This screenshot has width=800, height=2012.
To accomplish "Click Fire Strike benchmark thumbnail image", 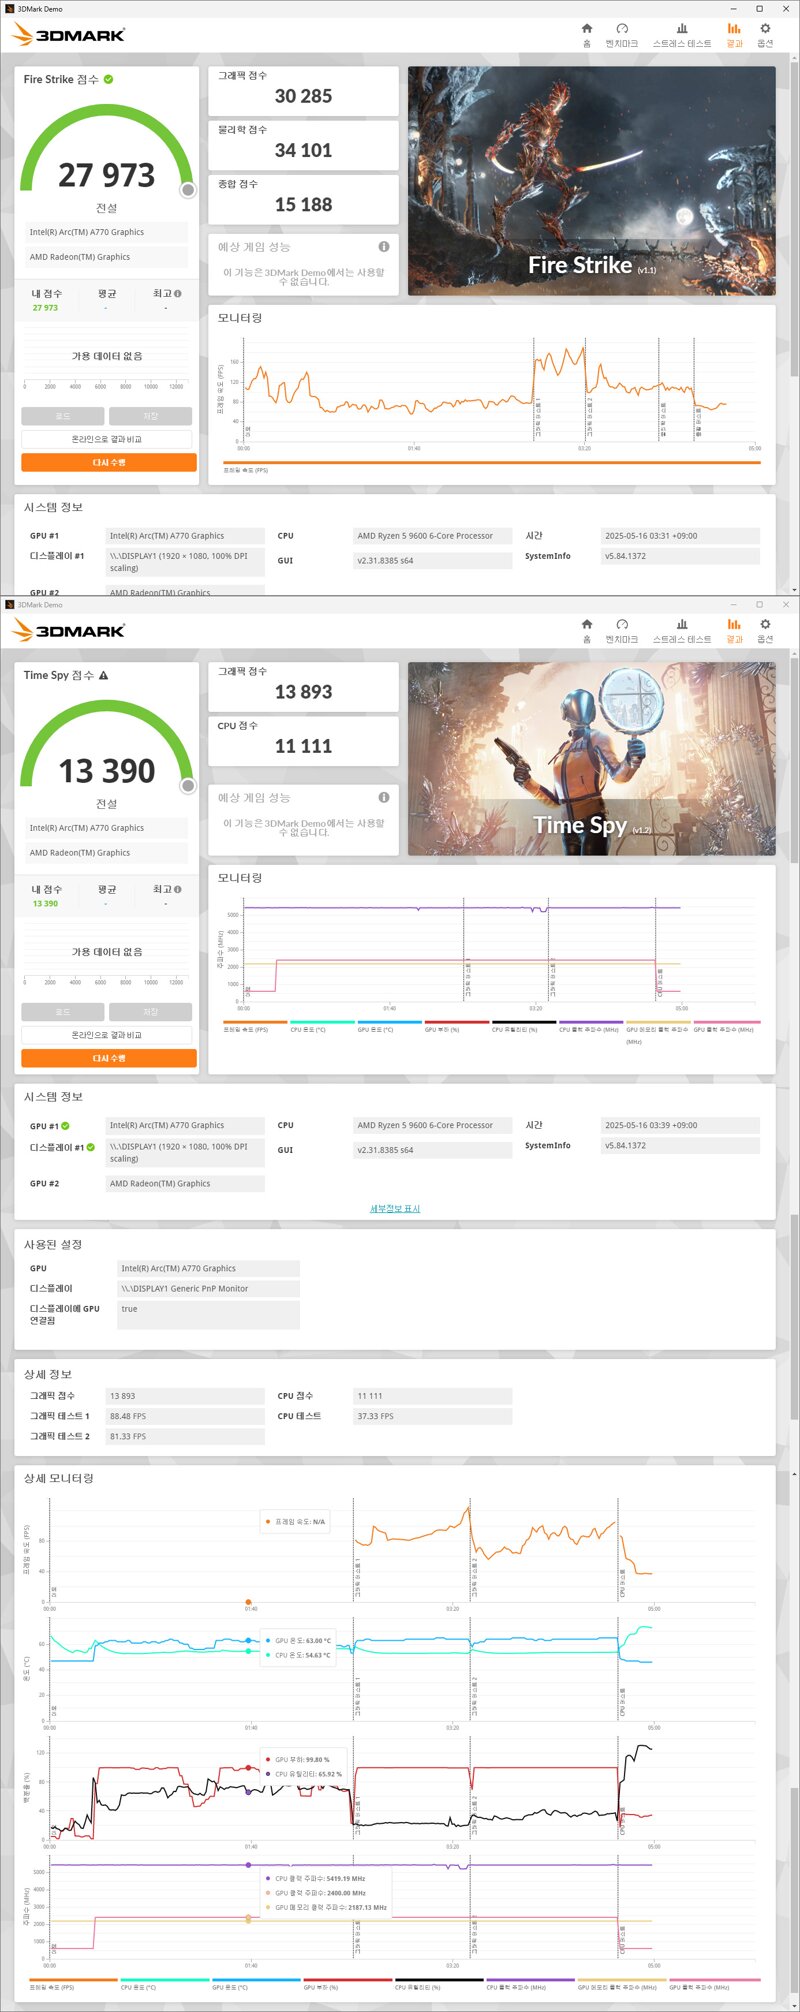I will click(592, 181).
